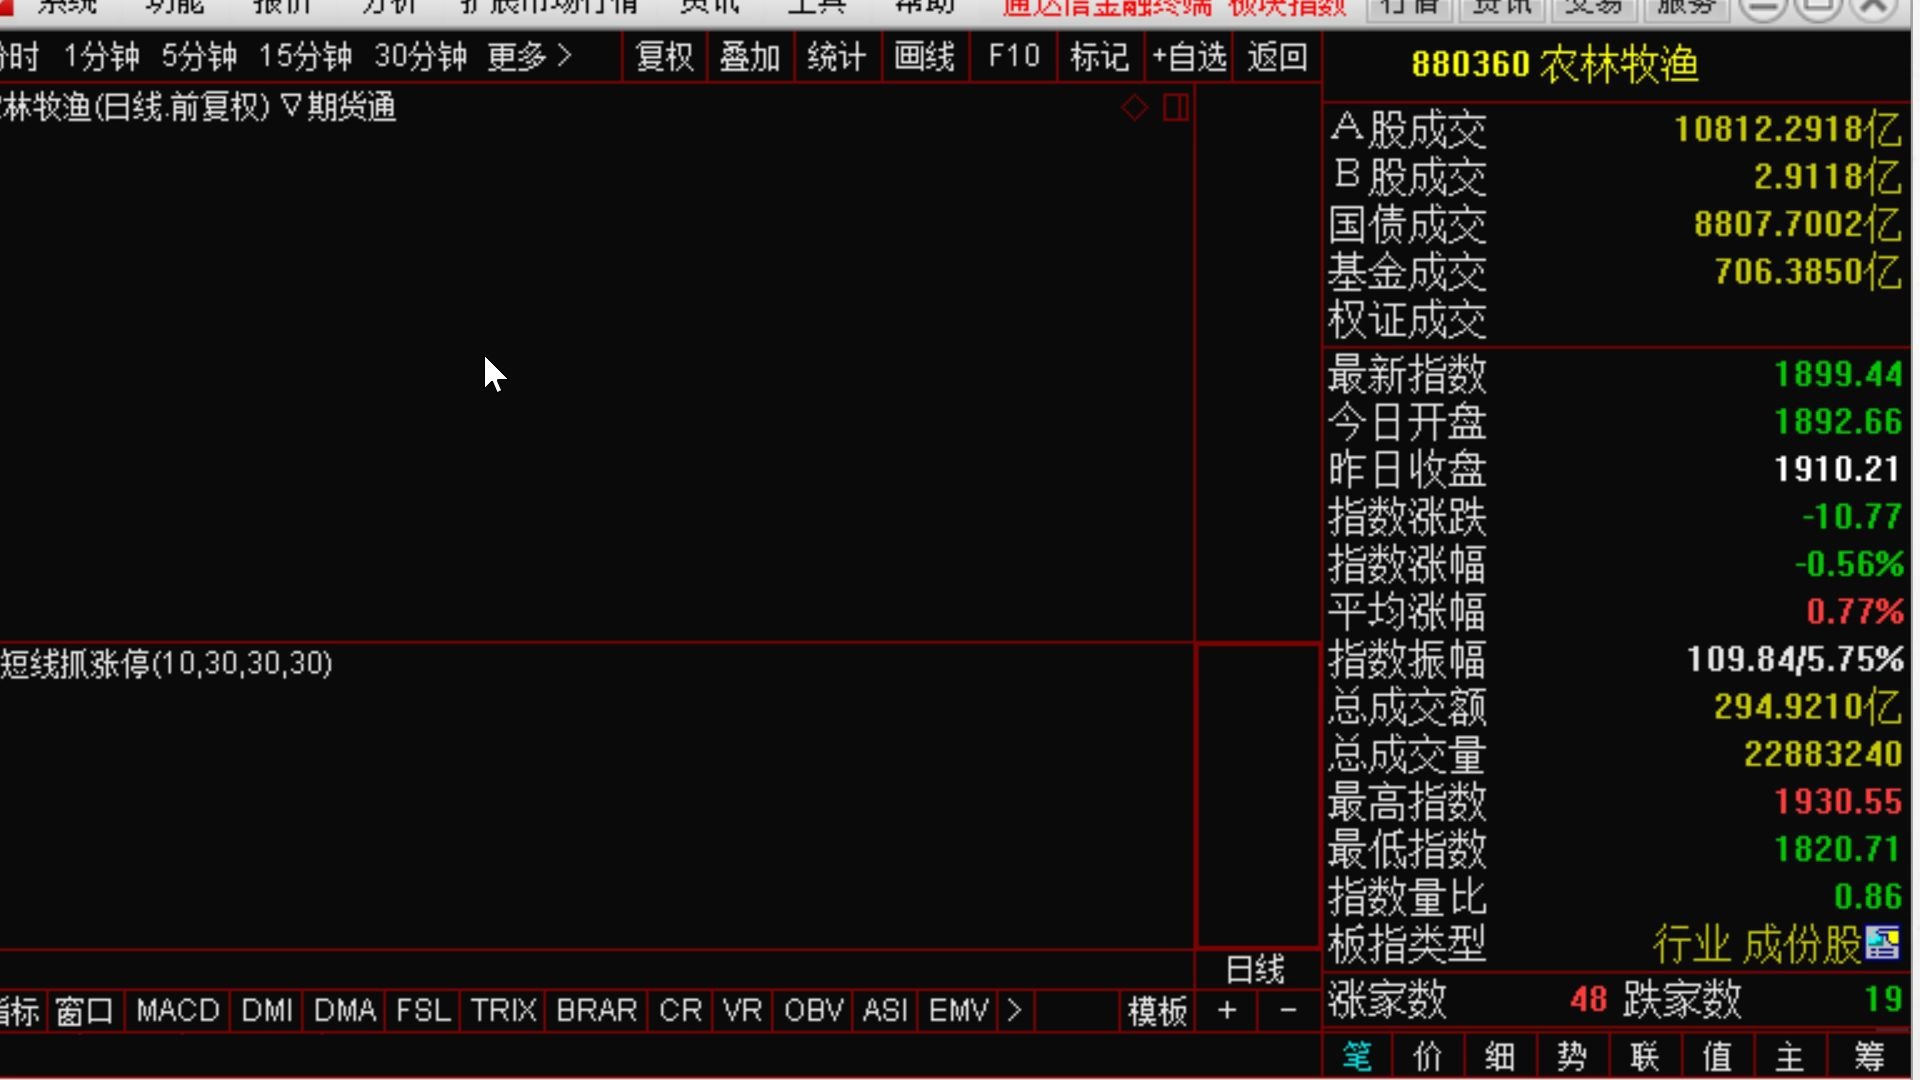Select the OBV indicator
The height and width of the screenshot is (1080, 1920).
(814, 1011)
